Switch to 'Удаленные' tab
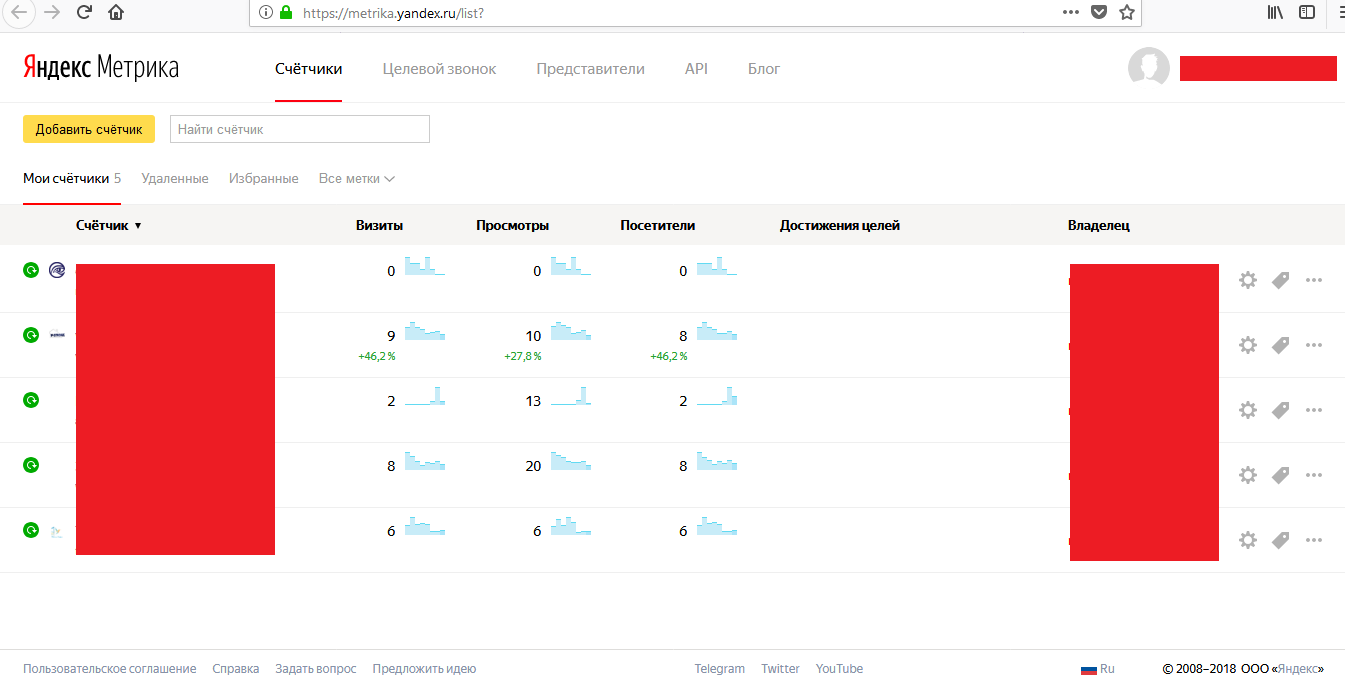Viewport: 1345px width, 675px height. [x=175, y=178]
